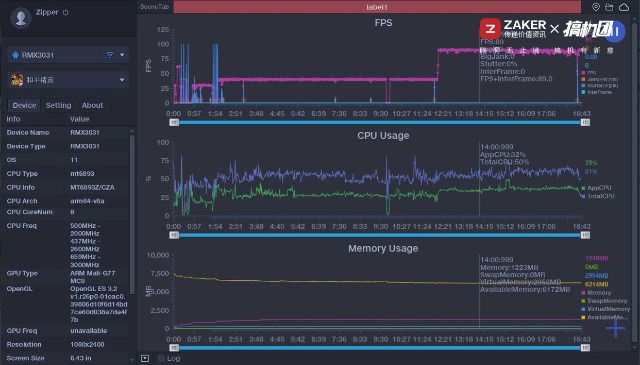Image resolution: width=640 pixels, height=365 pixels.
Task: Click the WiFi connection icon
Action: 109,55
